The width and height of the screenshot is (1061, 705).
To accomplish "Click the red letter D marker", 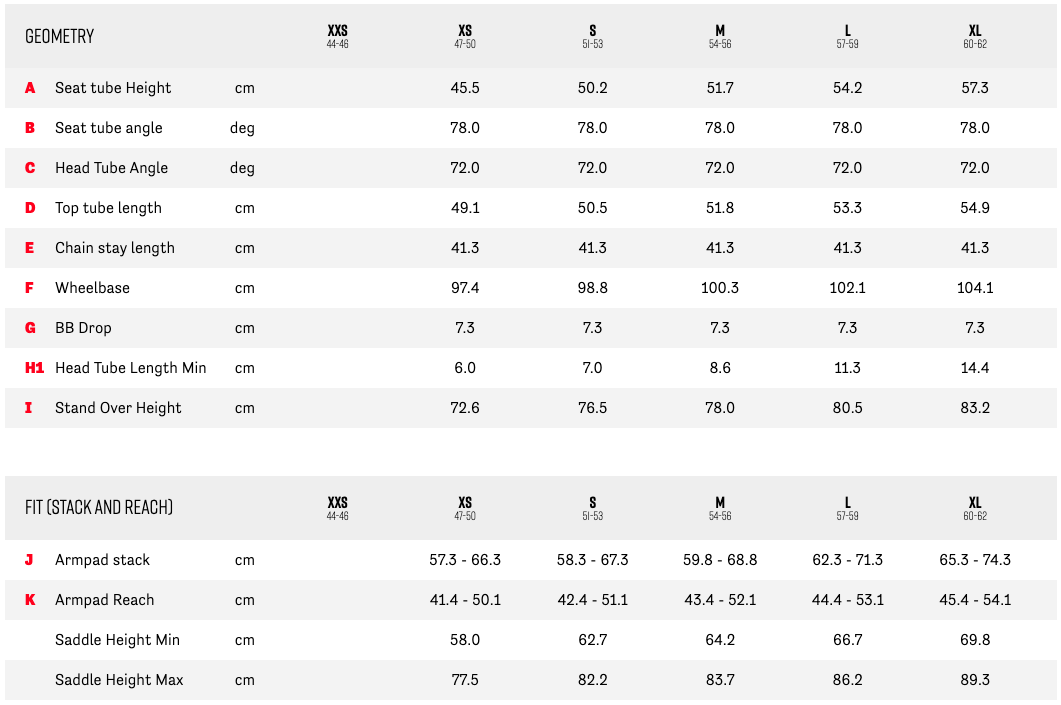I will [x=30, y=208].
